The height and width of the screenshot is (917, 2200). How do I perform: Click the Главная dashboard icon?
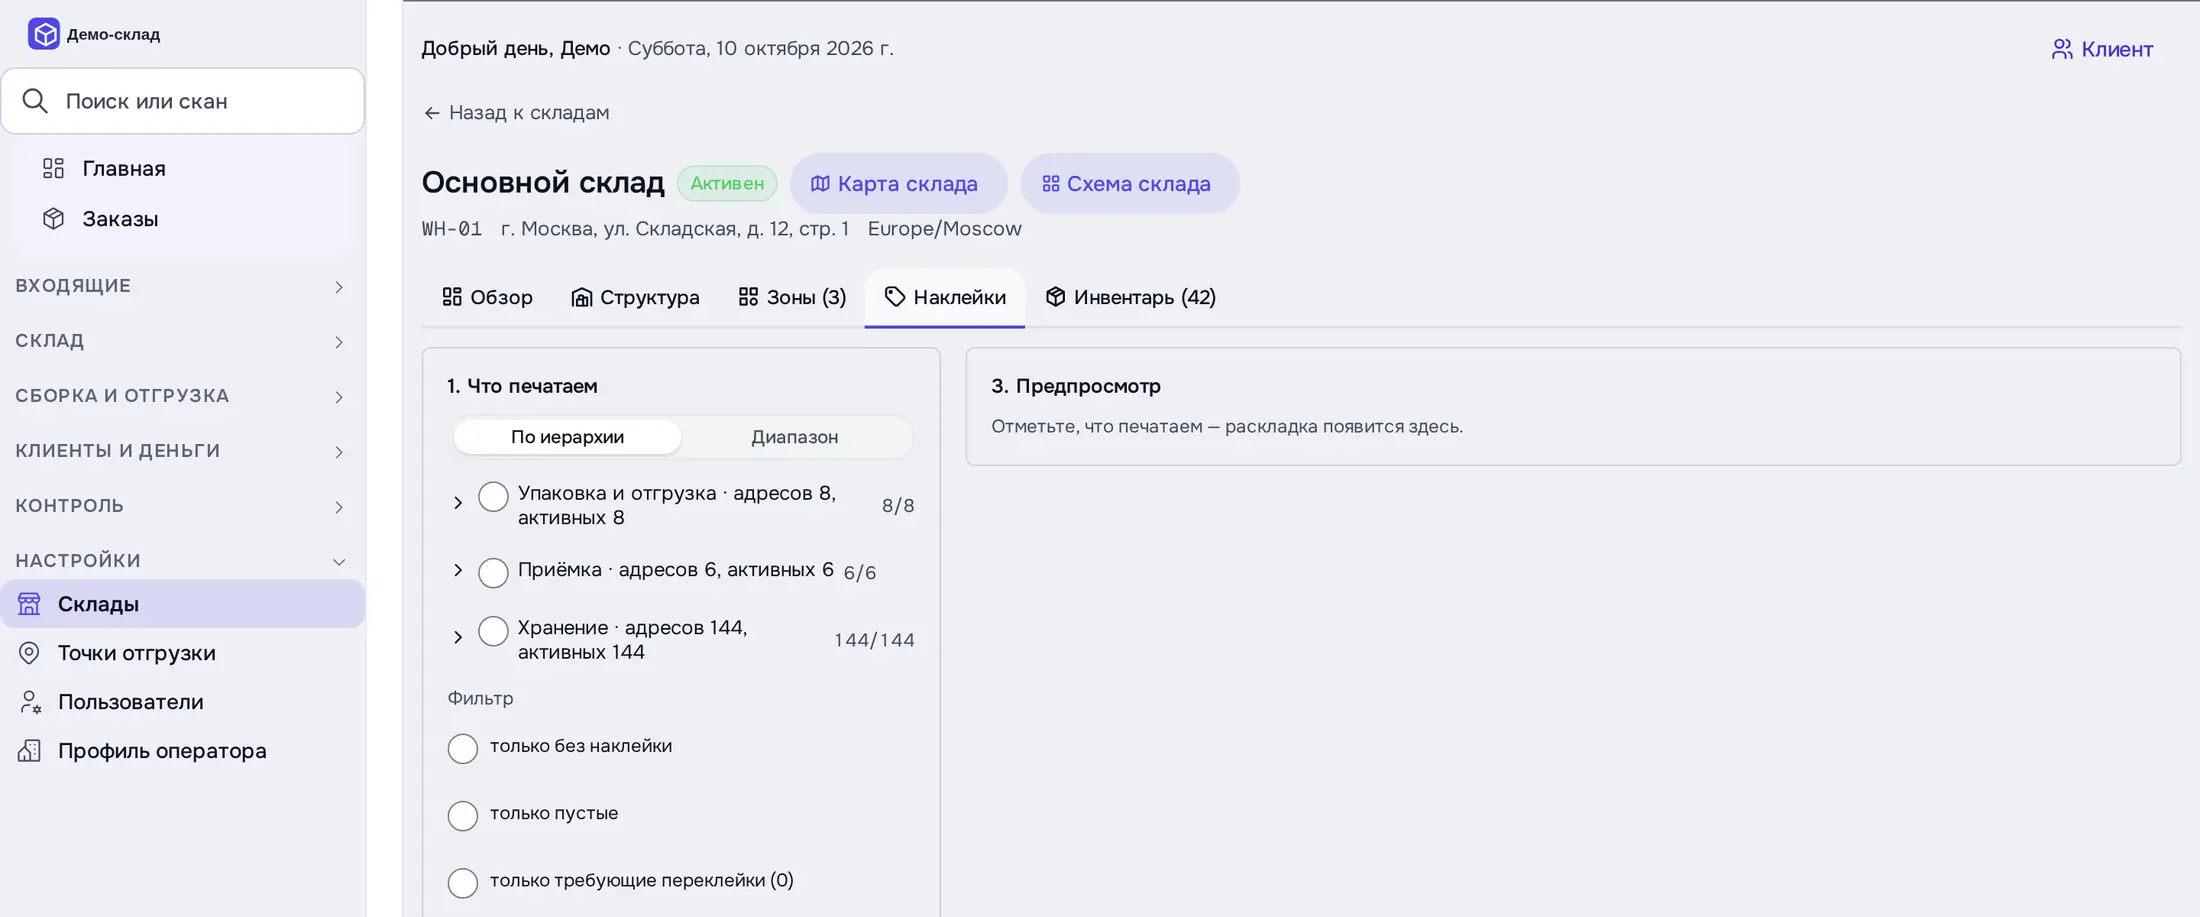[54, 168]
